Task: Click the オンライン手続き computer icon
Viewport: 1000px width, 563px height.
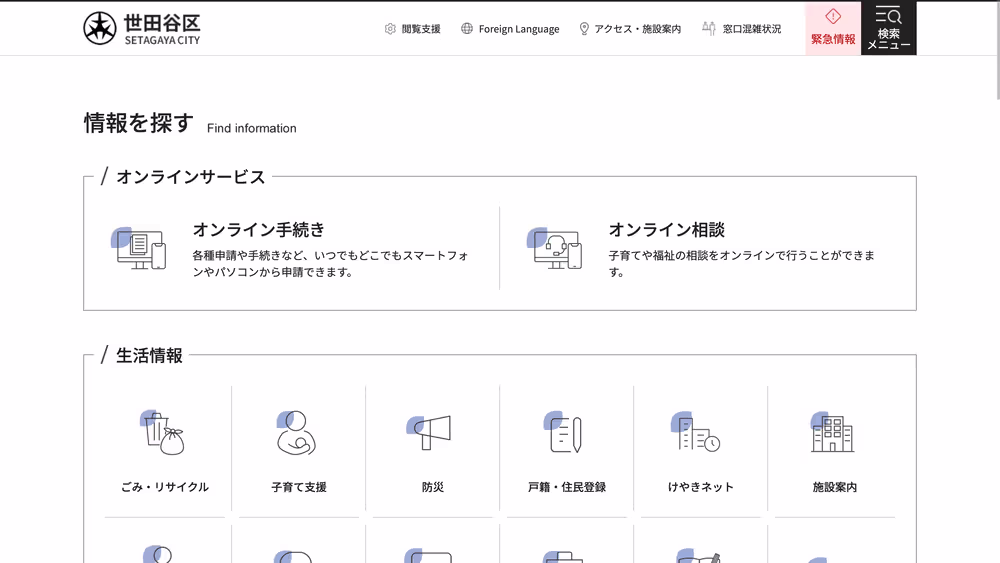Action: [x=139, y=248]
